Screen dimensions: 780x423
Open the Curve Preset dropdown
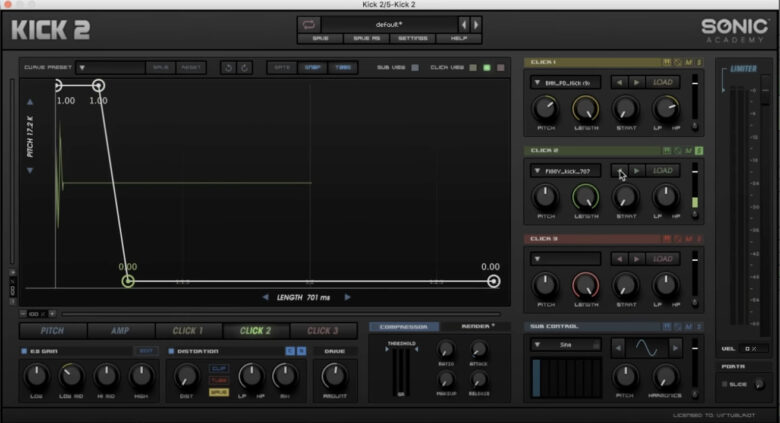pyautogui.click(x=110, y=67)
